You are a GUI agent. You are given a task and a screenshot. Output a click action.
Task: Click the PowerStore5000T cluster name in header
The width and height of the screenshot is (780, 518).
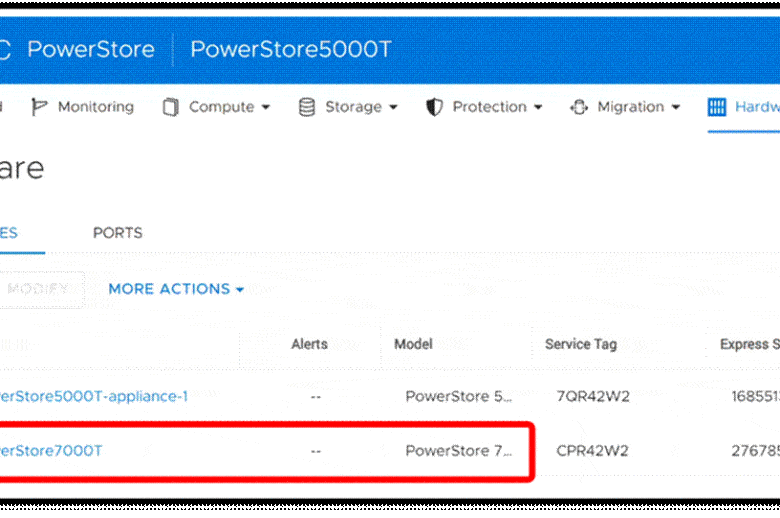tap(291, 49)
